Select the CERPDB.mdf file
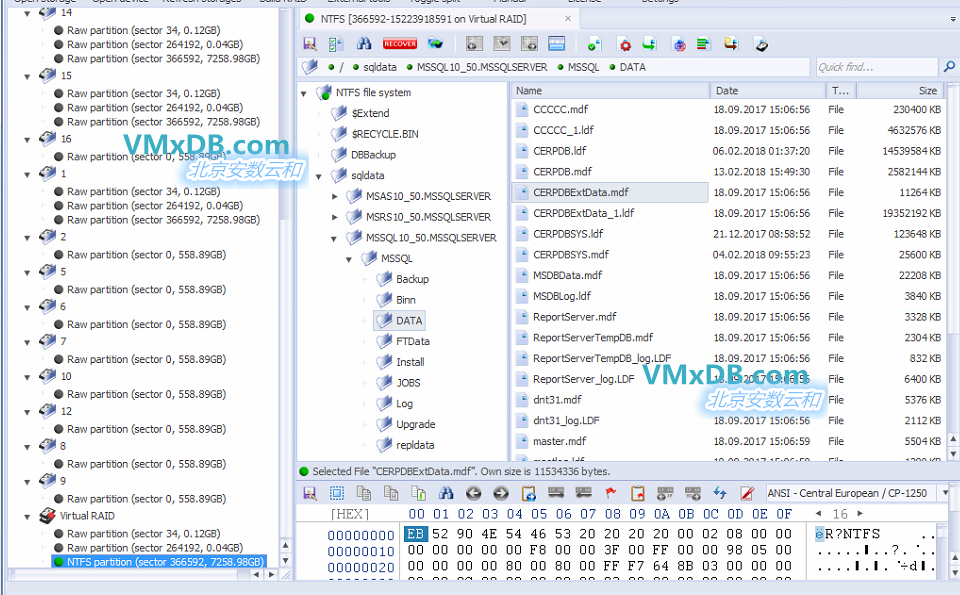This screenshot has height=595, width=960. (x=562, y=171)
